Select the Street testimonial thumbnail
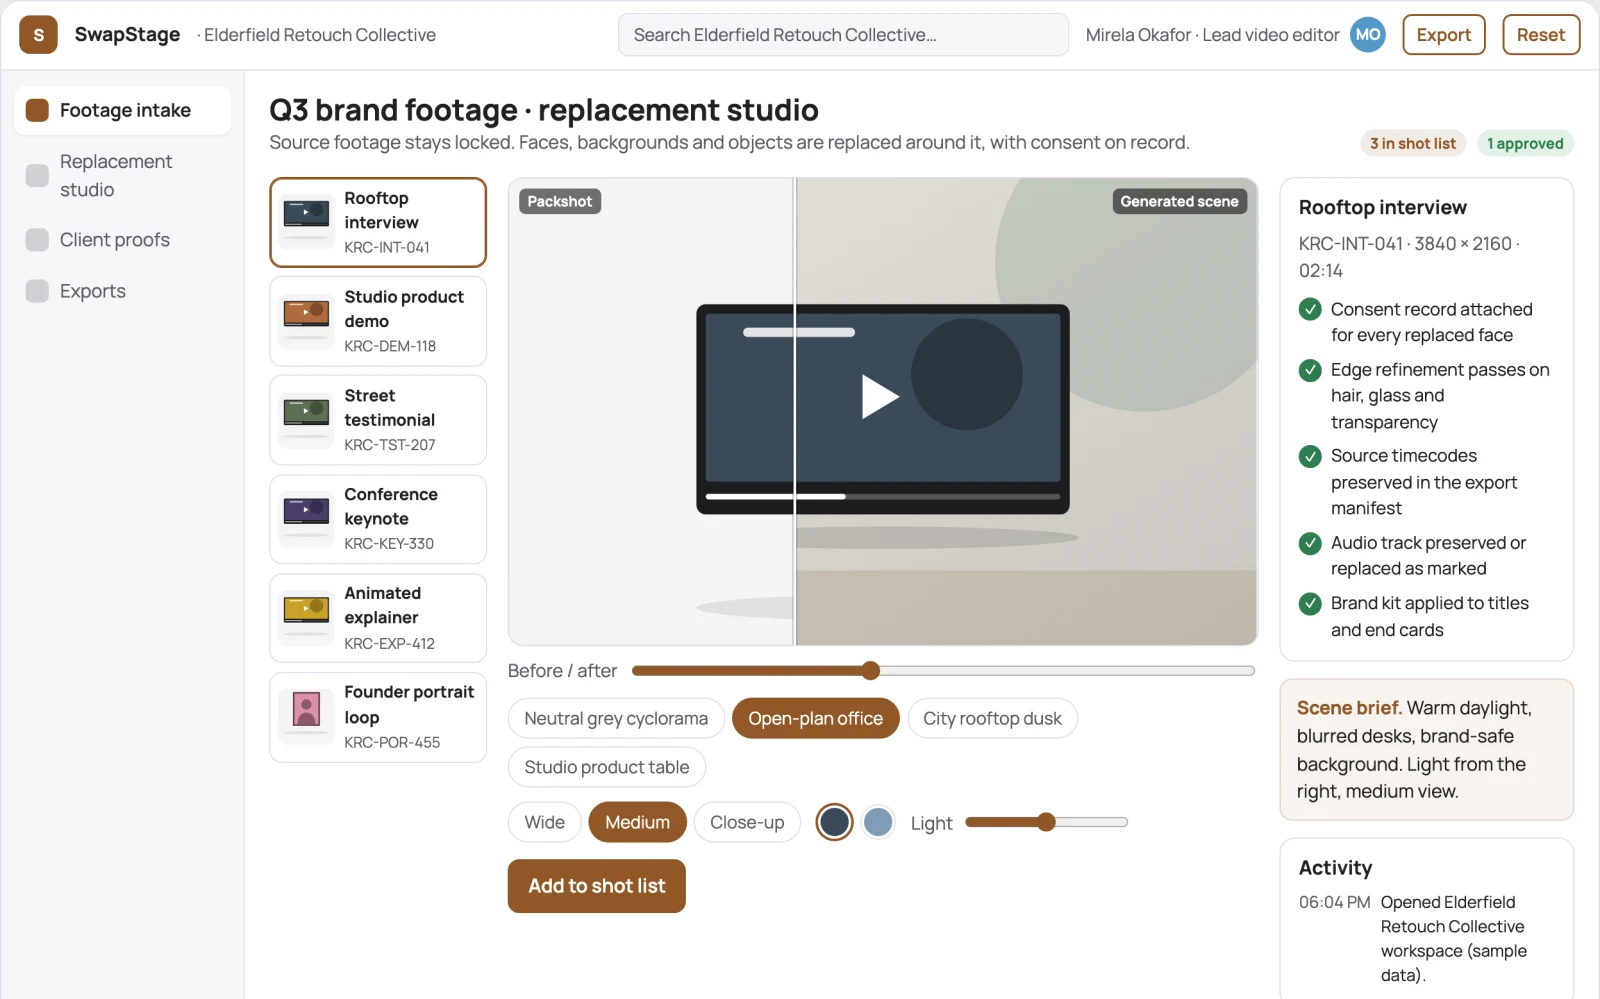Viewport: 1600px width, 999px height. coord(306,420)
